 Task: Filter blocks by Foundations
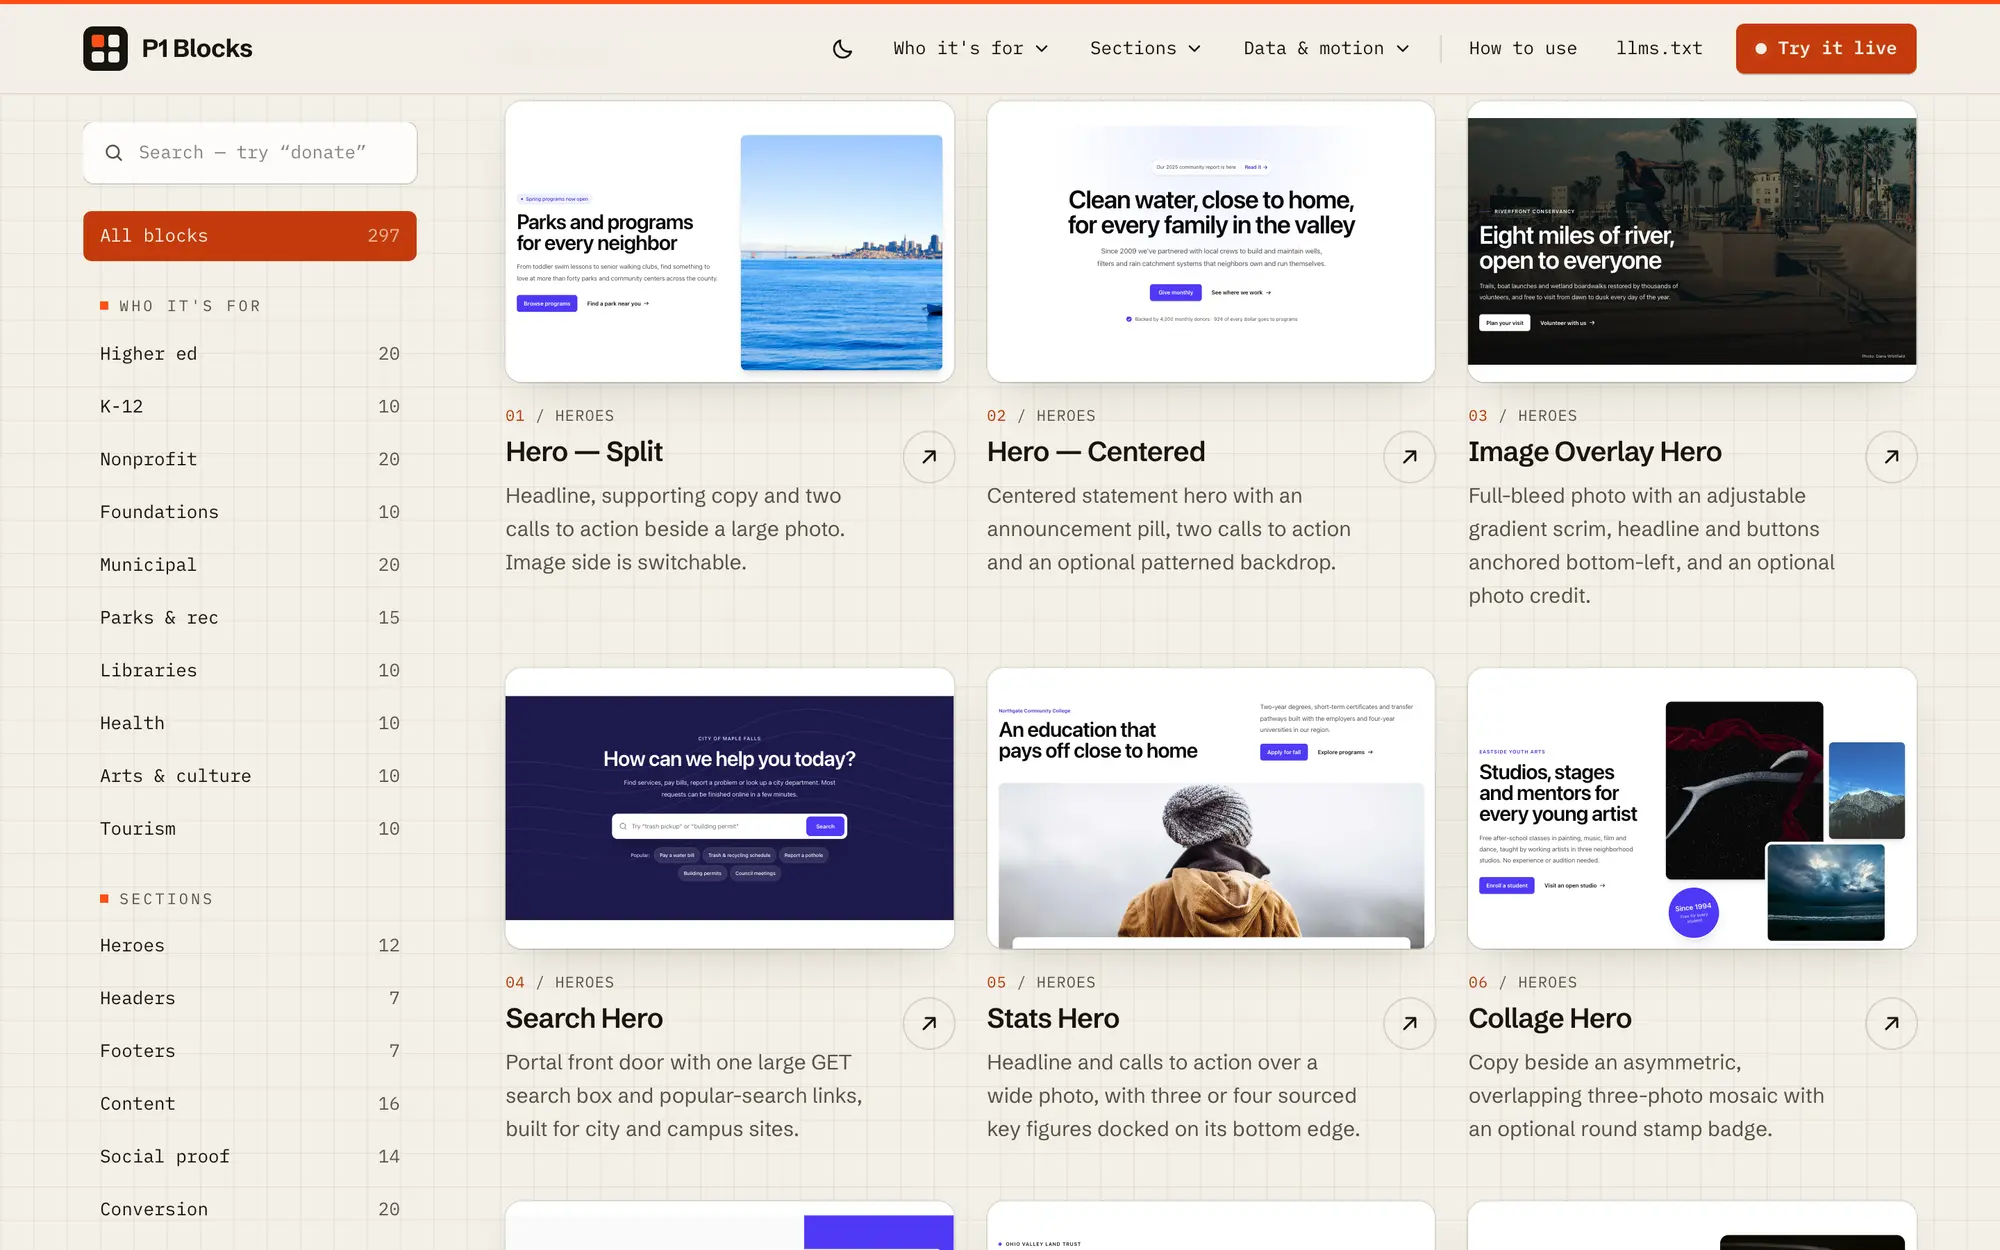250,512
